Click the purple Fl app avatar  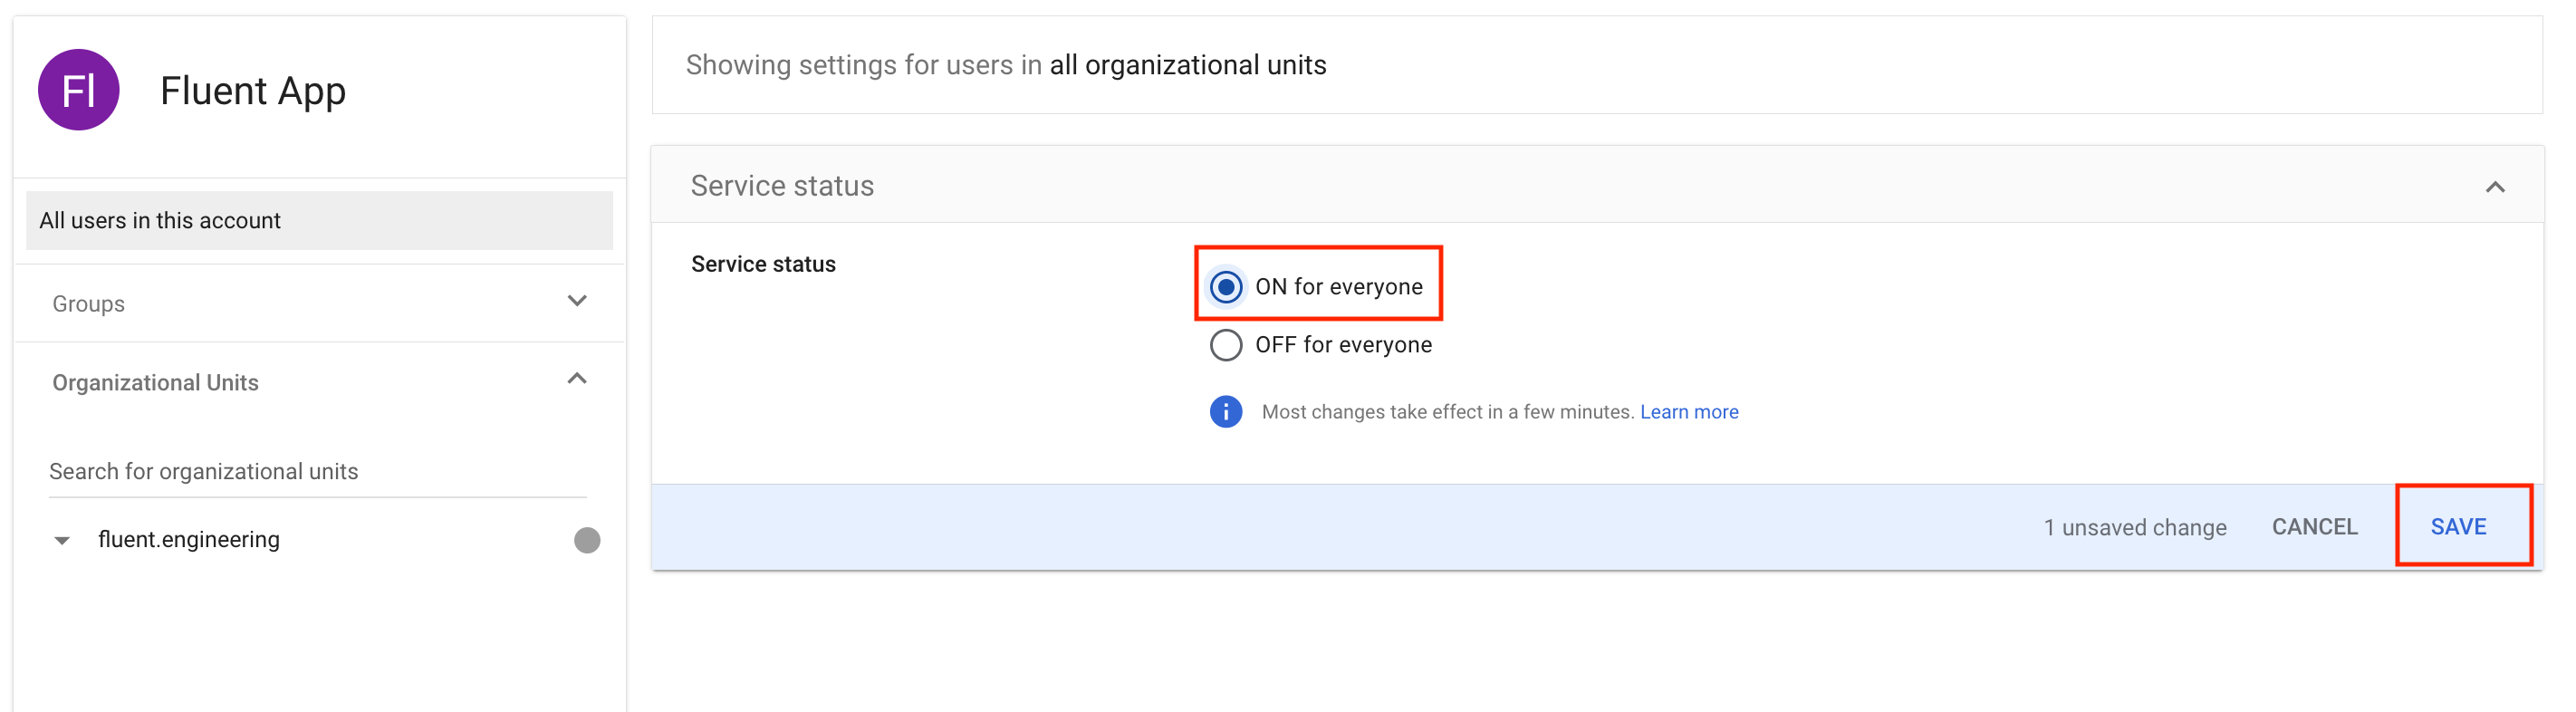(78, 90)
